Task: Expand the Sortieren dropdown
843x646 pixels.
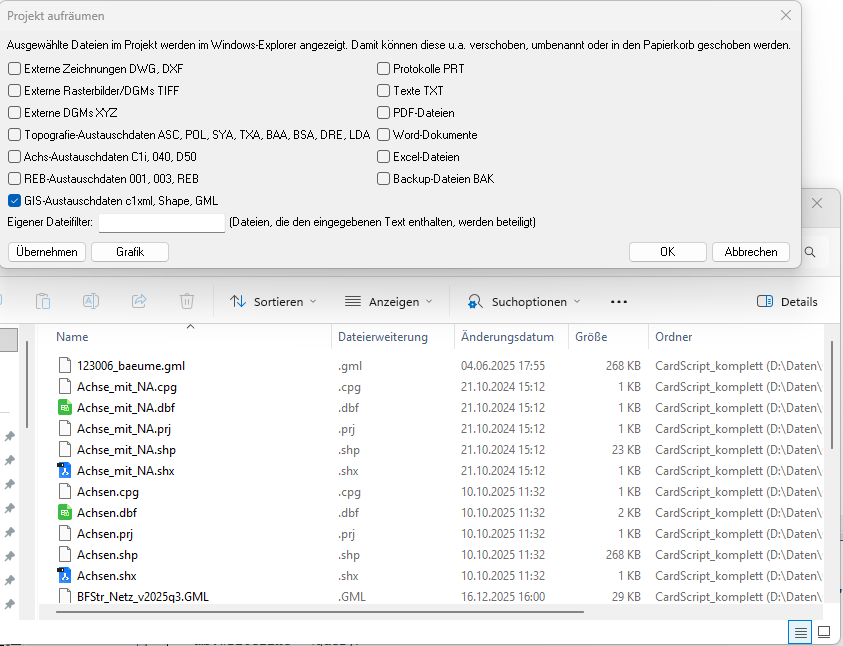Action: pyautogui.click(x=273, y=301)
